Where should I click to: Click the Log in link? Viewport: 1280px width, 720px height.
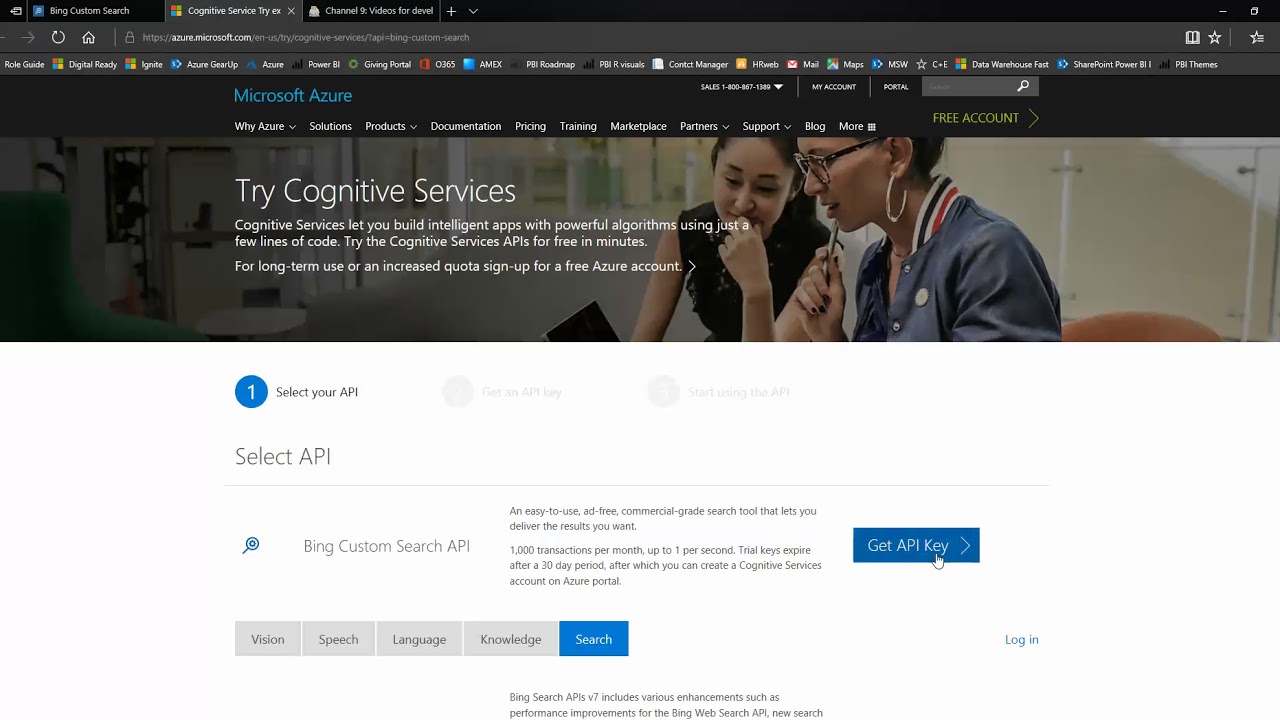pyautogui.click(x=1022, y=640)
